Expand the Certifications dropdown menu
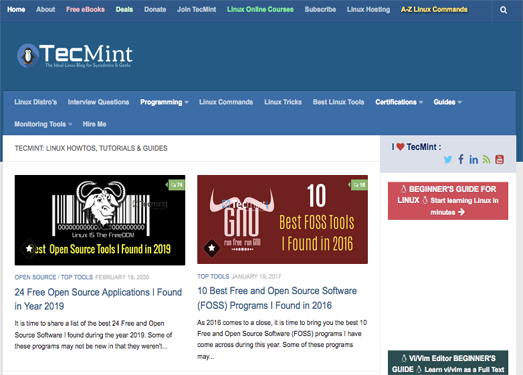The width and height of the screenshot is (523, 375). click(399, 102)
